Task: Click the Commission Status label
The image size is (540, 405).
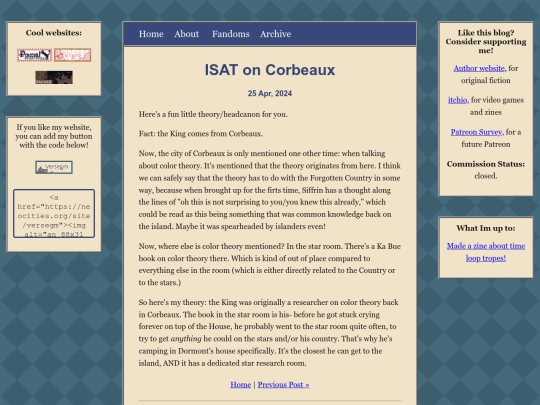Action: 486,164
